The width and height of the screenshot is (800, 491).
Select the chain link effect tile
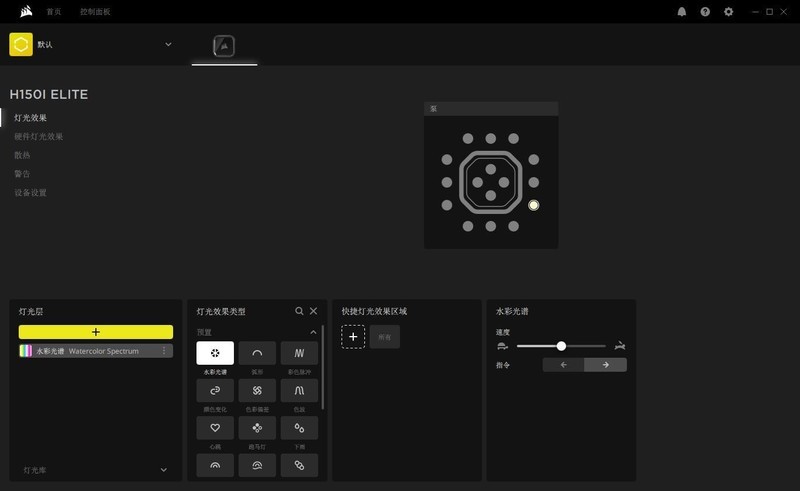click(299, 465)
